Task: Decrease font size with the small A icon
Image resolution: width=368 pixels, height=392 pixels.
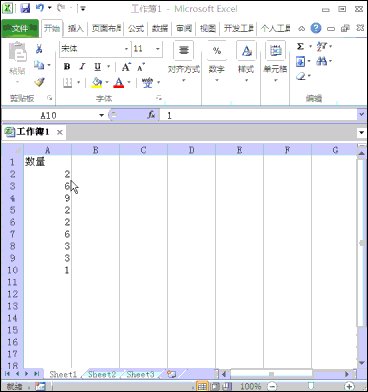Action: pyautogui.click(x=141, y=67)
